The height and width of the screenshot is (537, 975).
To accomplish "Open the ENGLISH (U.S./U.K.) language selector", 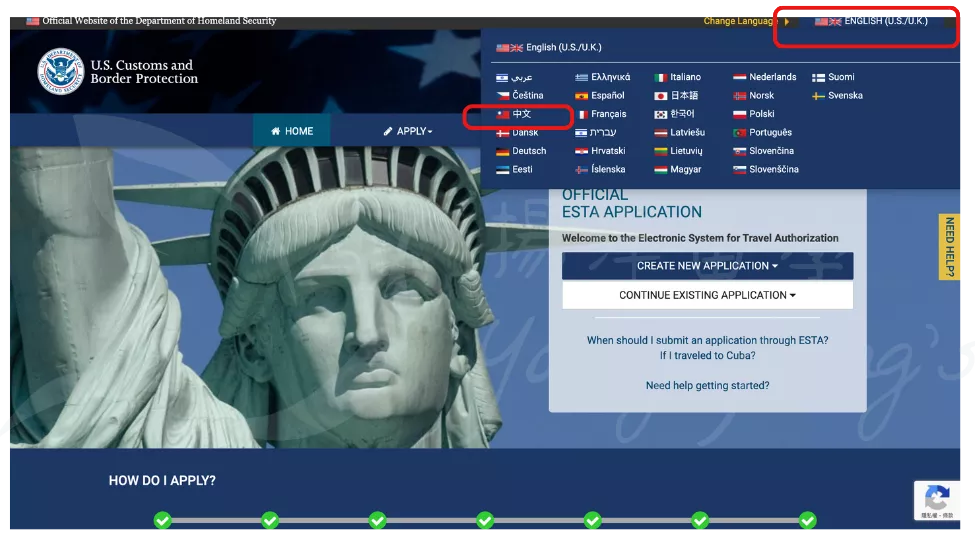I will pos(871,21).
